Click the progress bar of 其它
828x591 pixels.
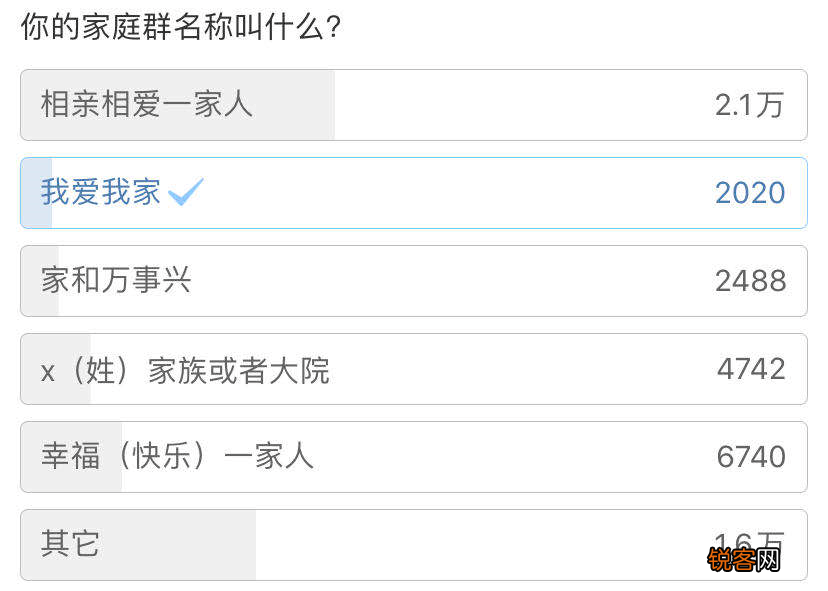click(x=140, y=545)
